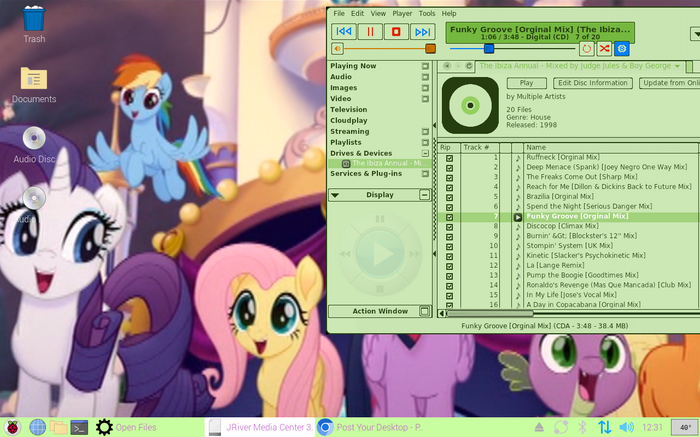Viewport: 700px width, 437px height.
Task: Click the Bluetooth tray icon
Action: tap(582, 427)
